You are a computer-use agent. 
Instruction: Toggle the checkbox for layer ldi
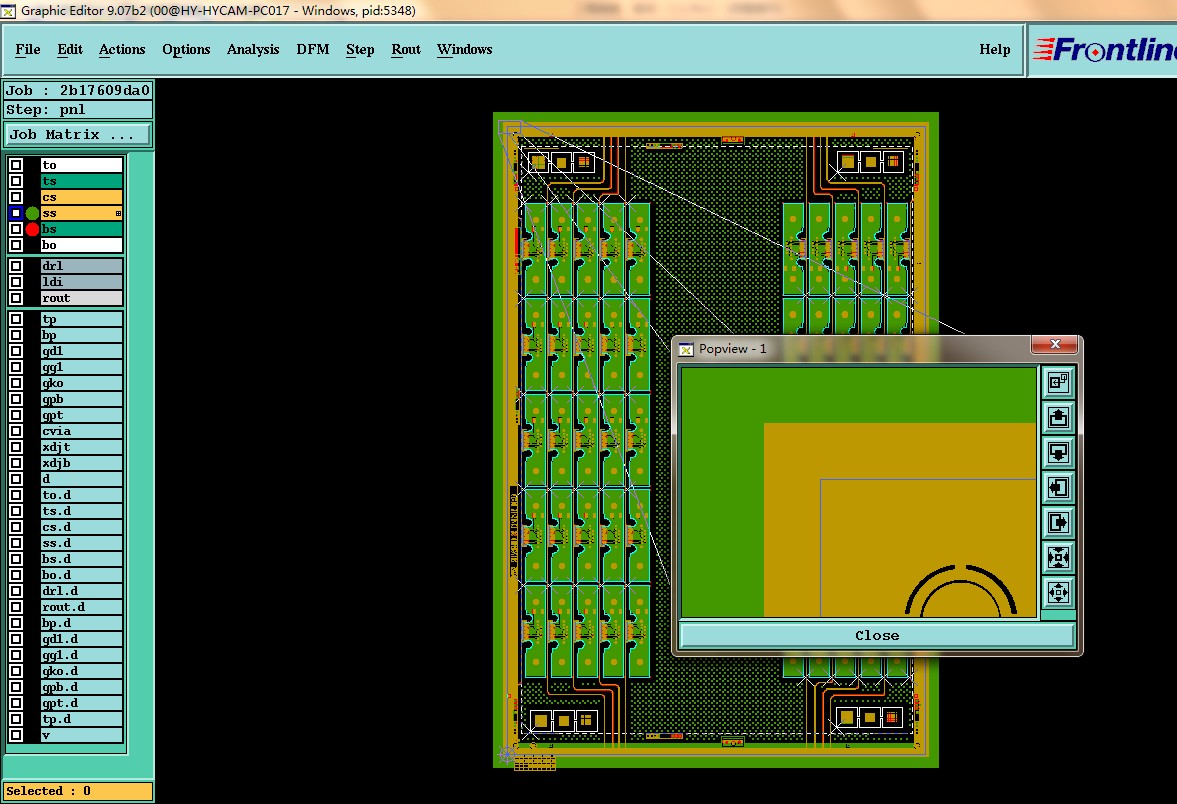[16, 282]
